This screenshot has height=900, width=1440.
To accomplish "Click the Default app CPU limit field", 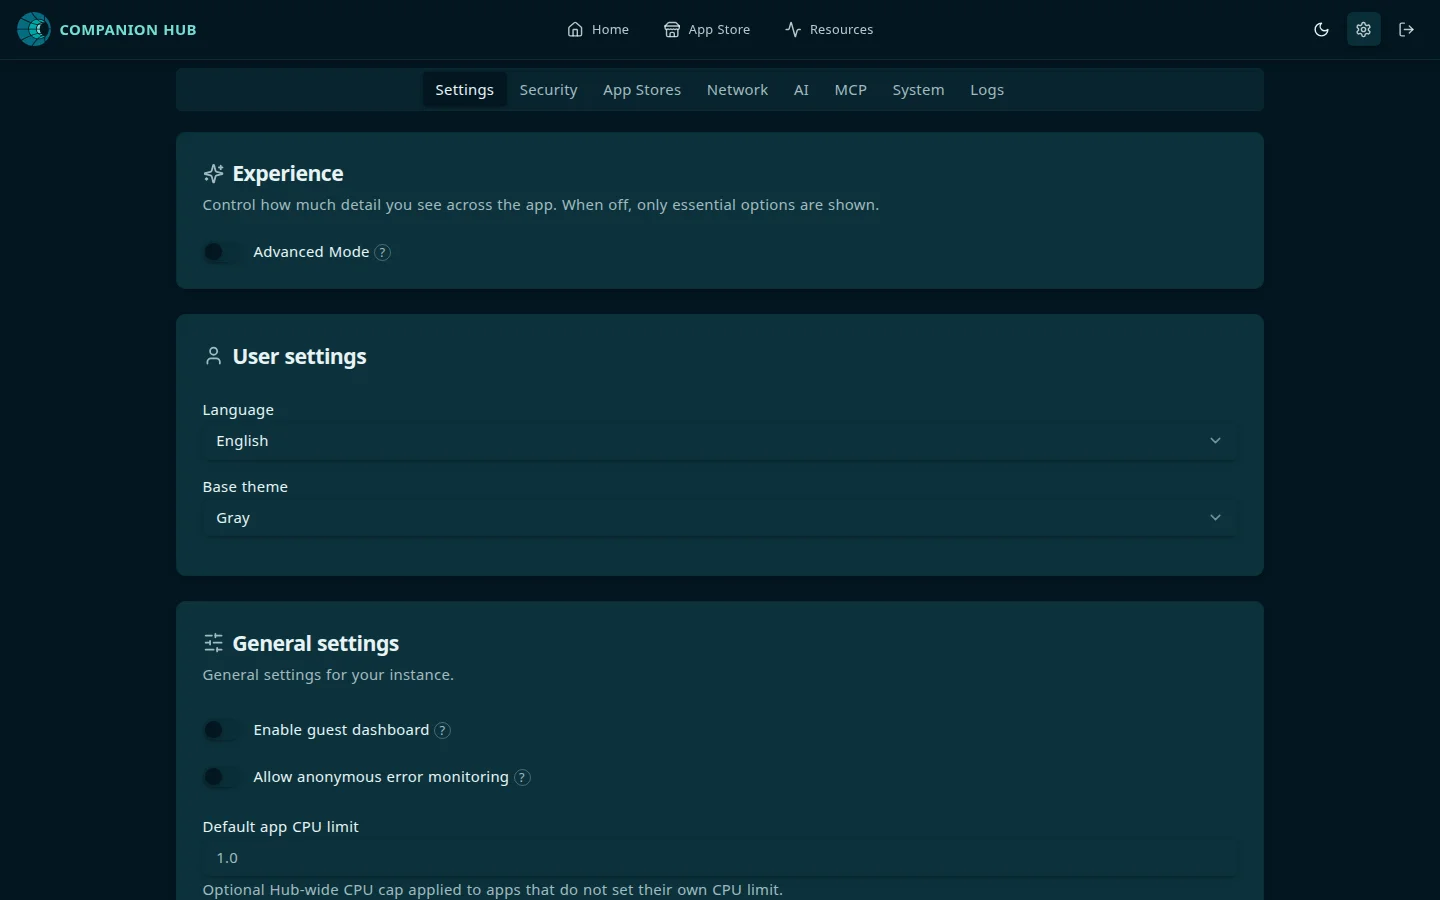I will coord(719,858).
